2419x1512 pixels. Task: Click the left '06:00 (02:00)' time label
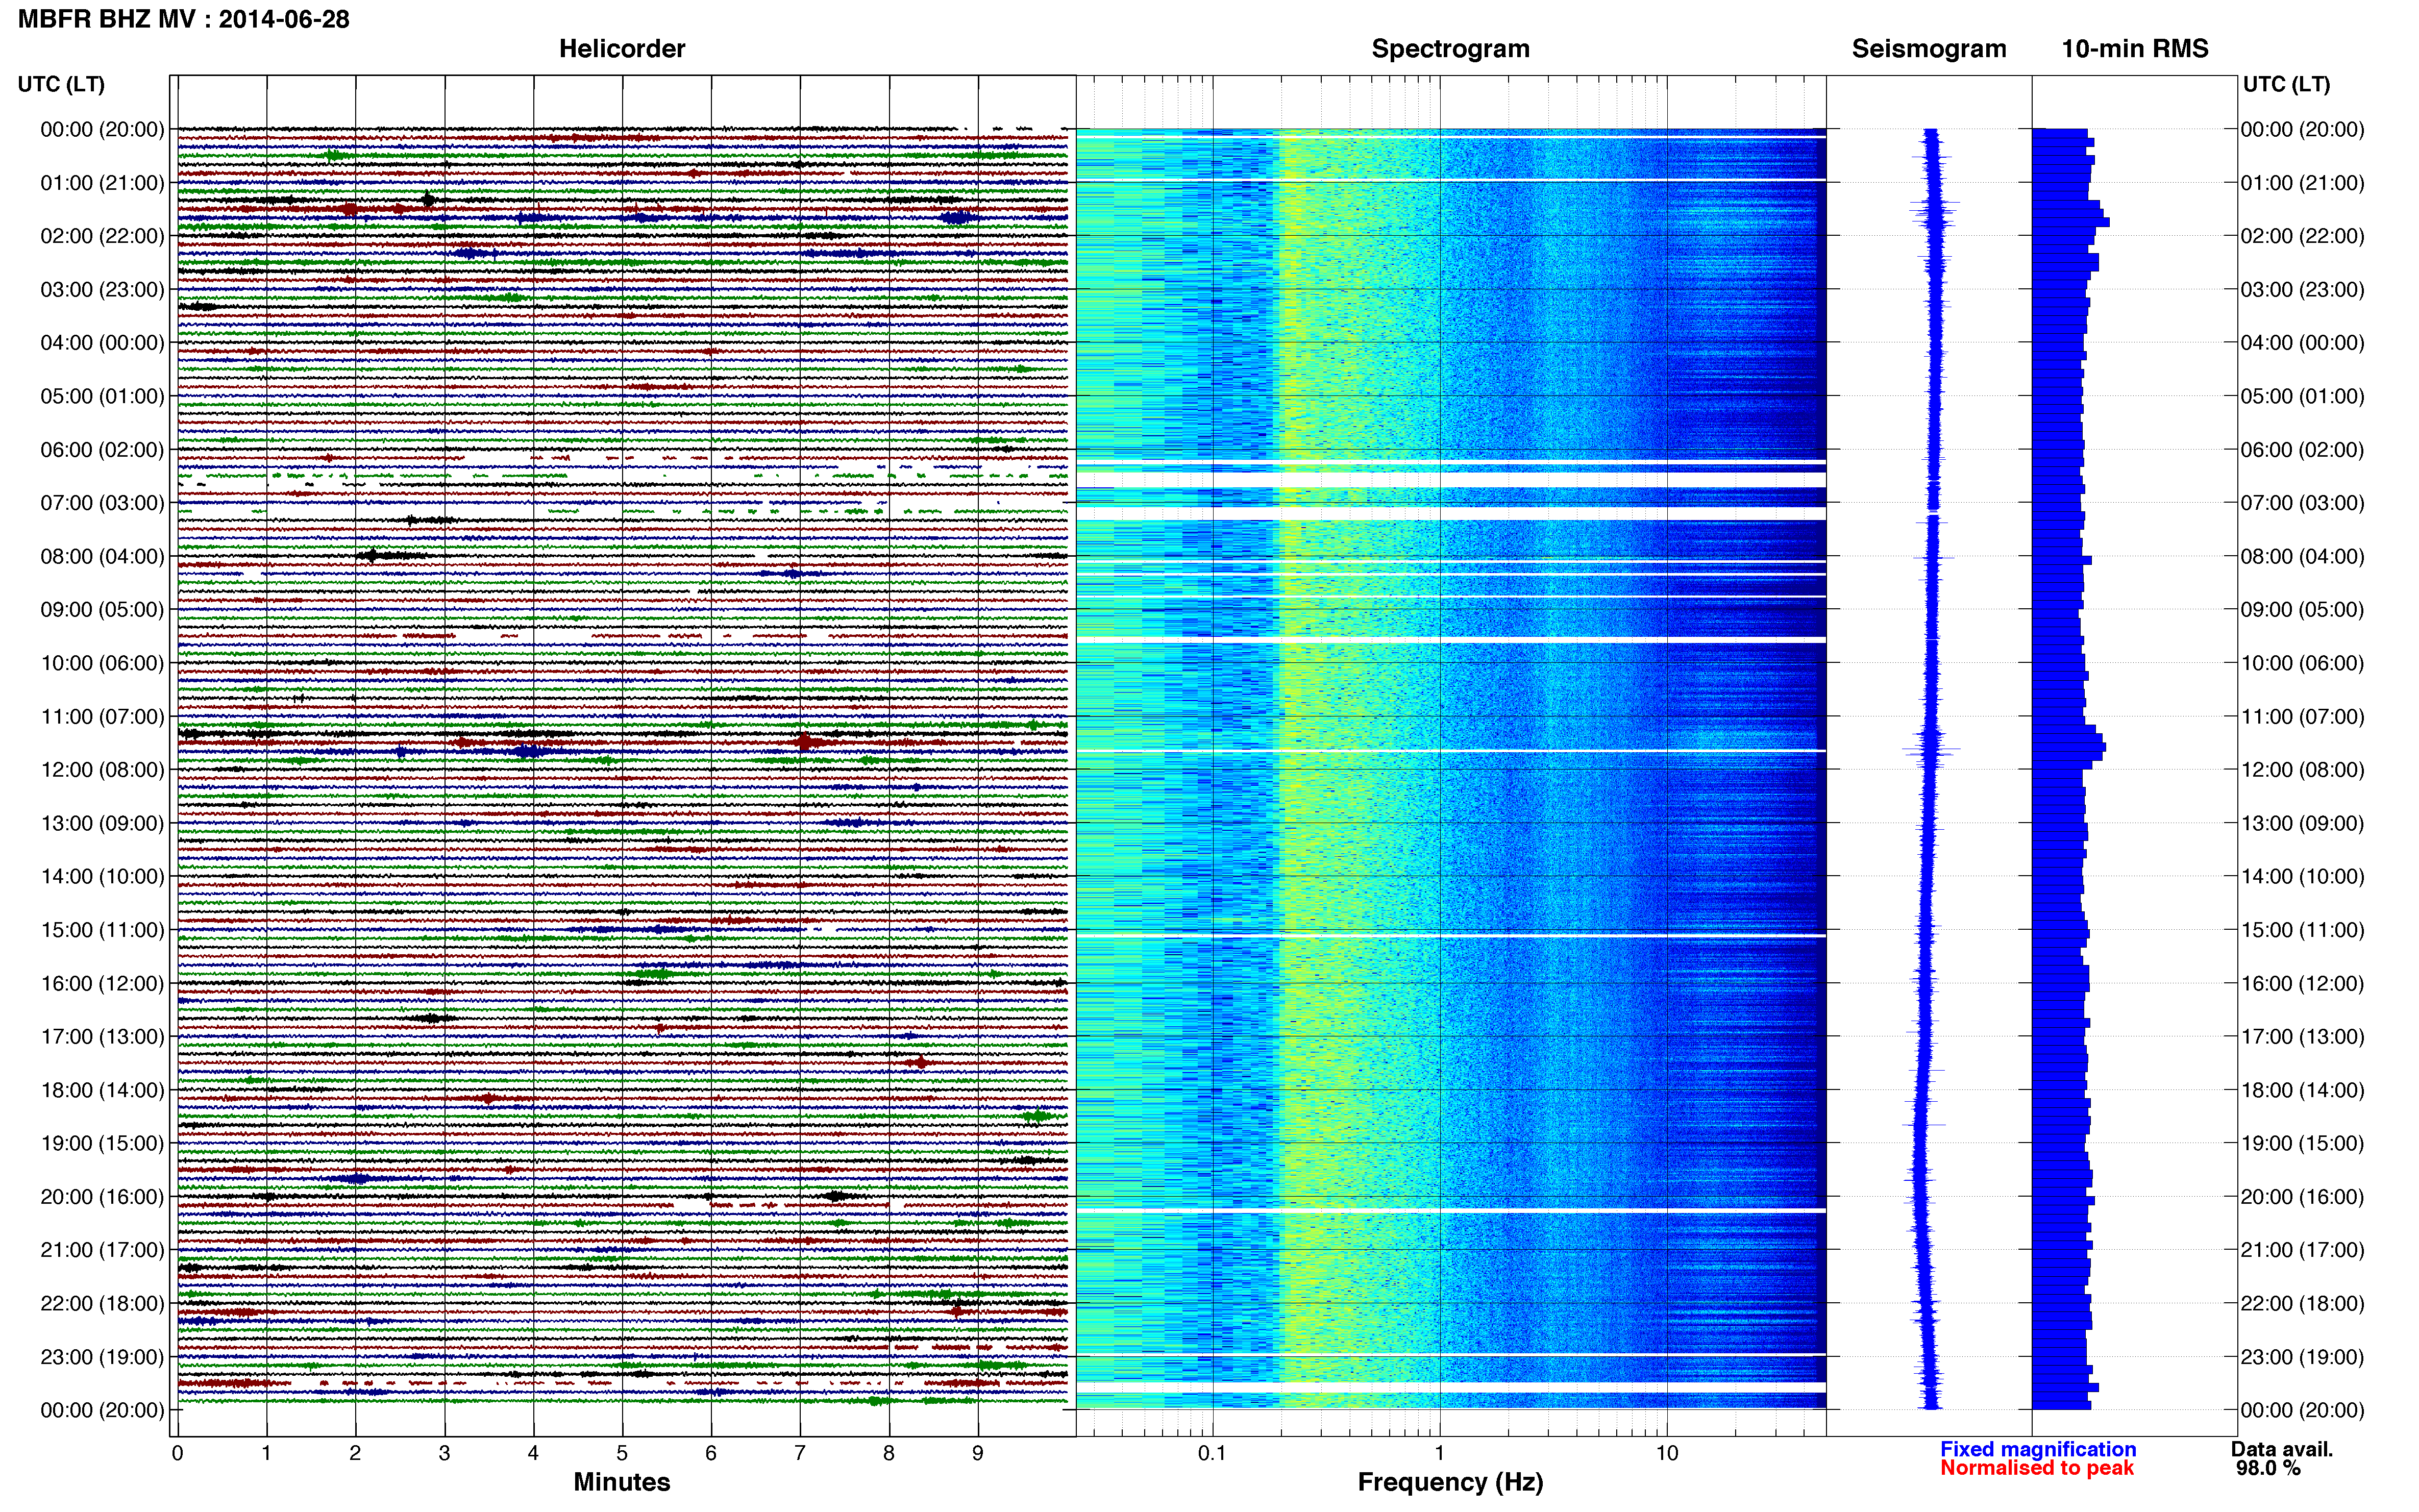tap(102, 450)
